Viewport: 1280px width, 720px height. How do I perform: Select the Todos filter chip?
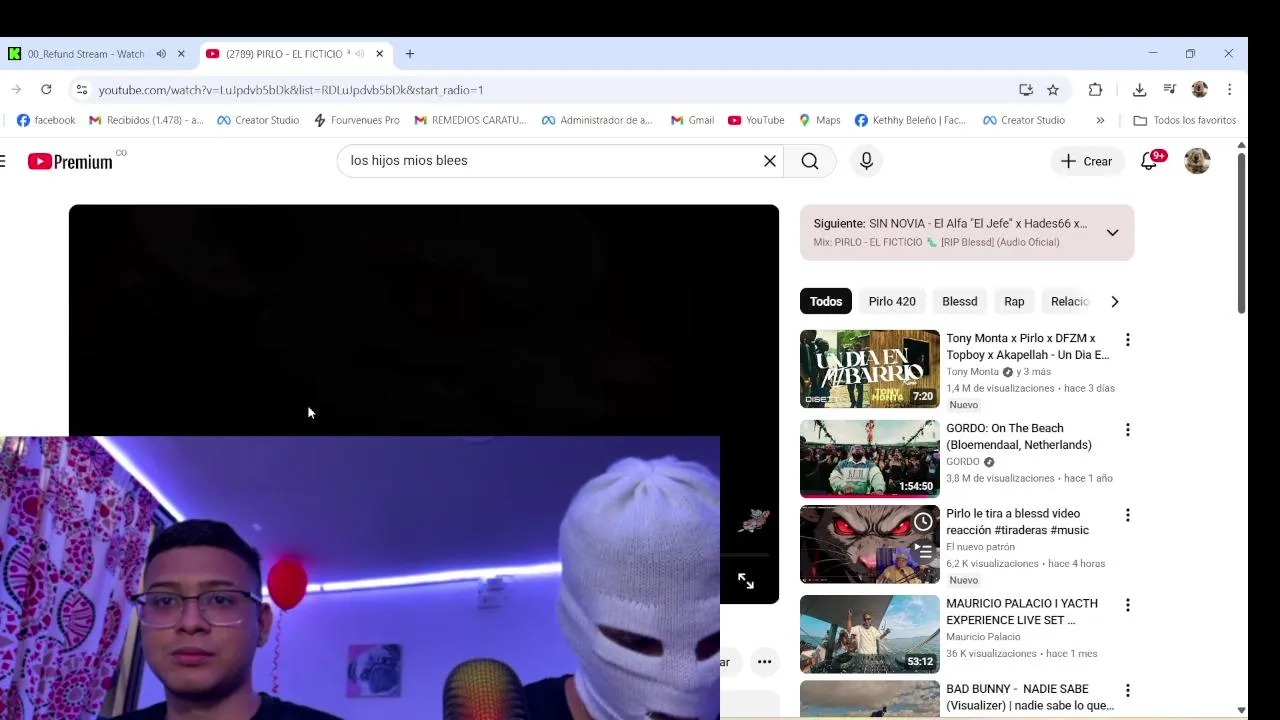(826, 301)
